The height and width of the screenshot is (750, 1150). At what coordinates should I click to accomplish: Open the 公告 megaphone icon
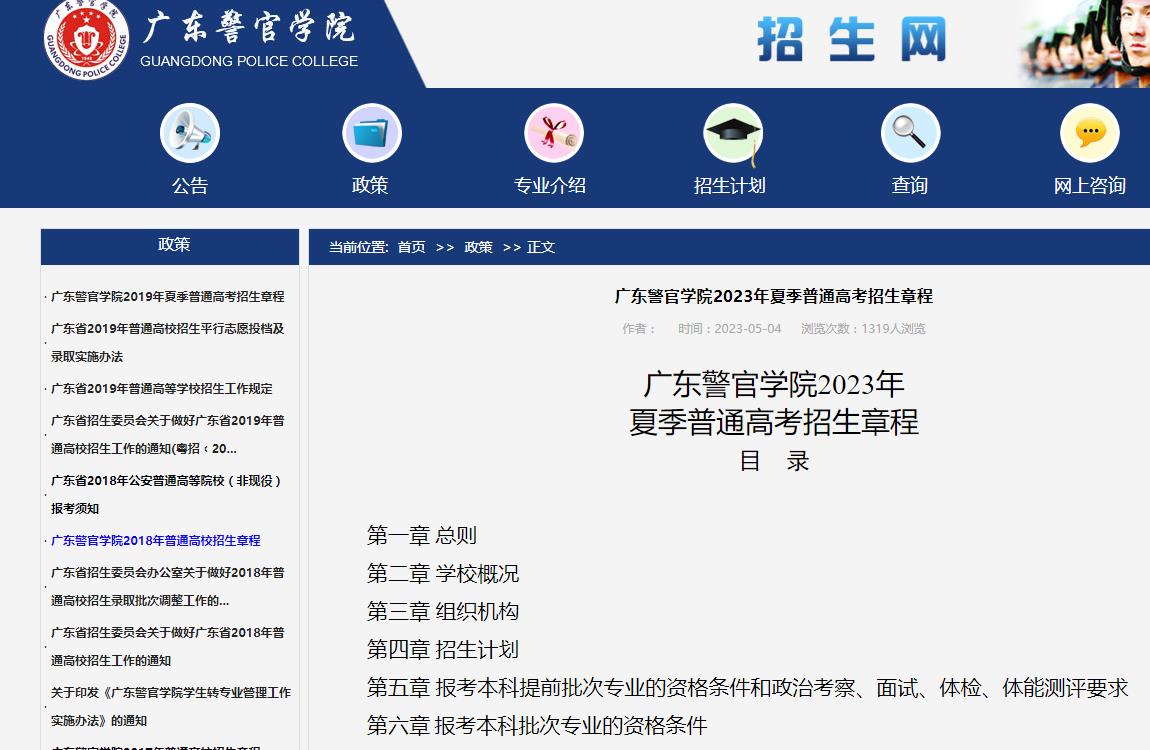point(190,133)
